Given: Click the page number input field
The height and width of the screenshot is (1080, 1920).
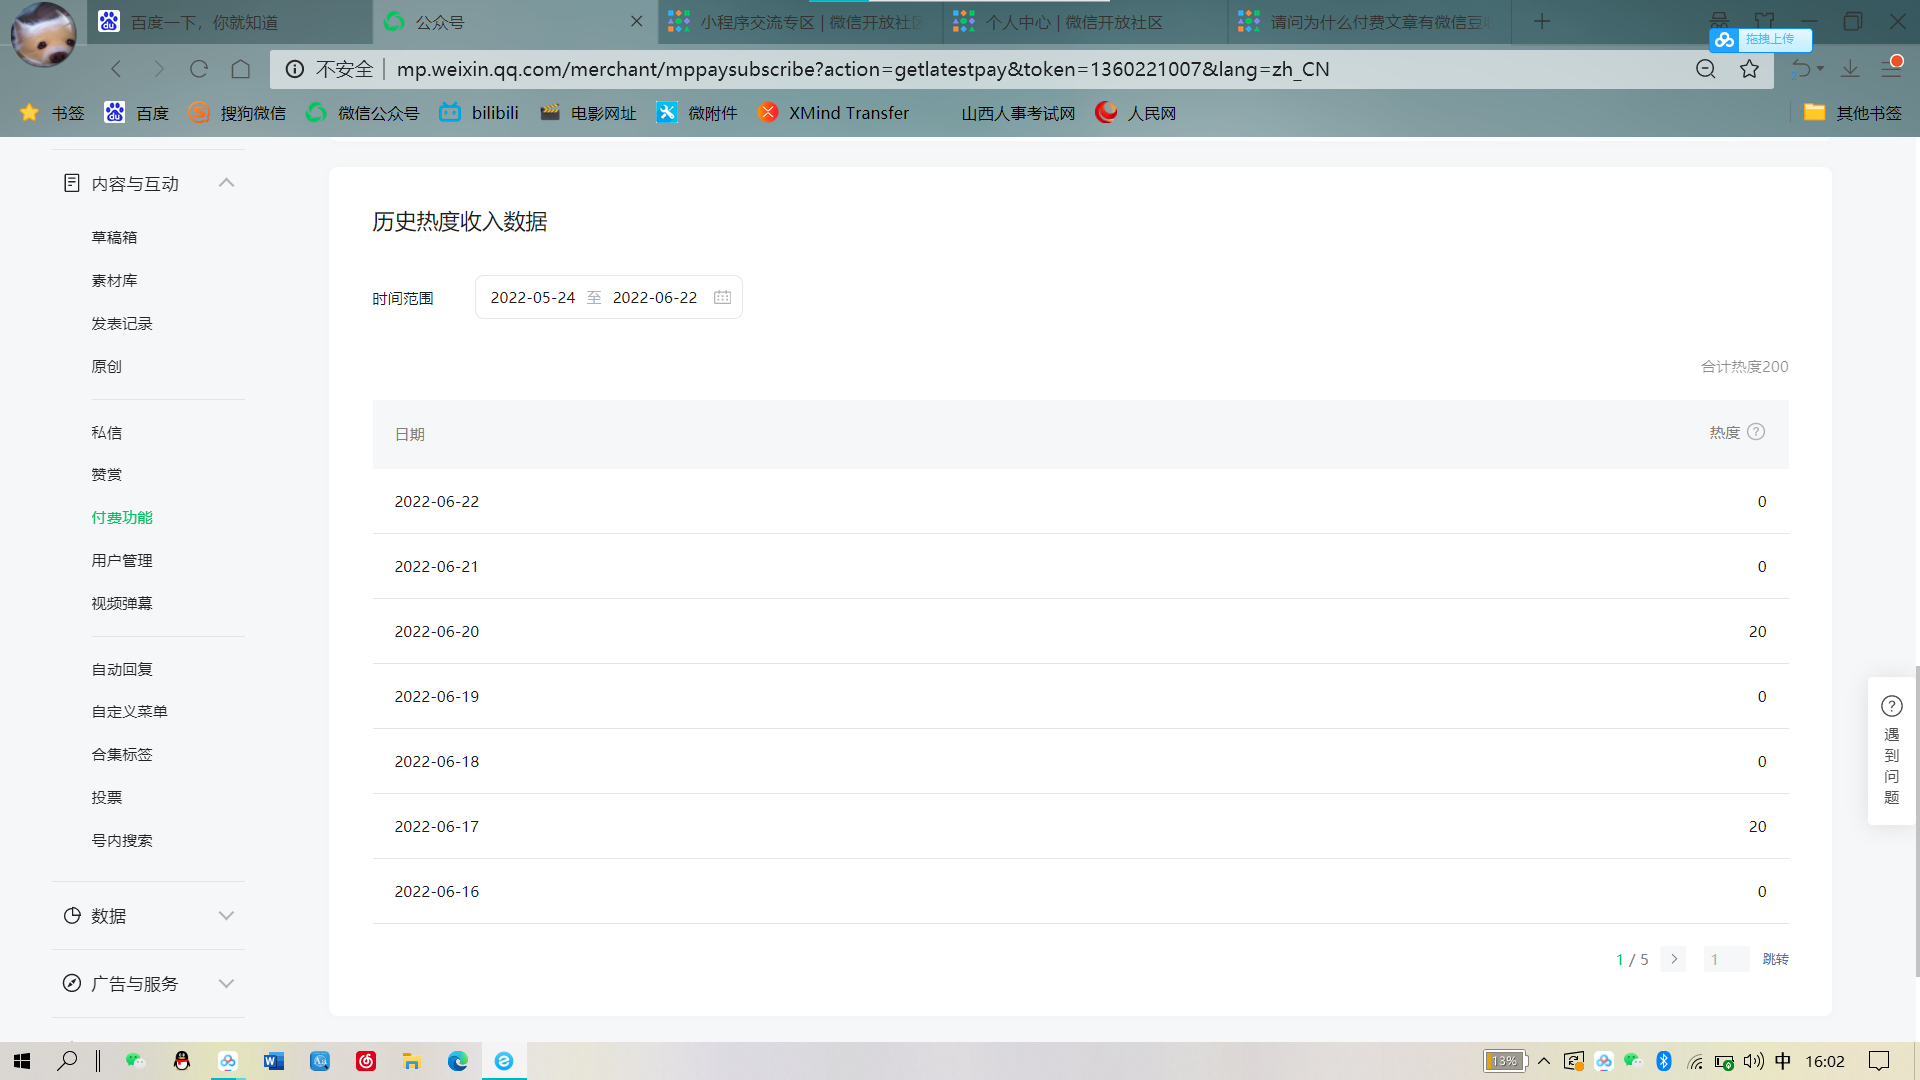Looking at the screenshot, I should 1726,959.
